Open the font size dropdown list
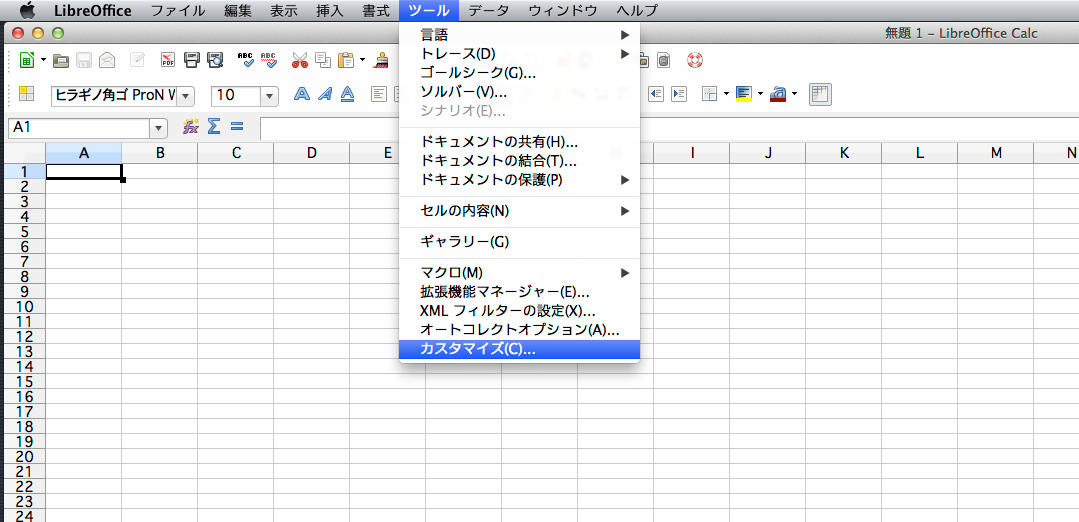1079x522 pixels. tap(269, 95)
